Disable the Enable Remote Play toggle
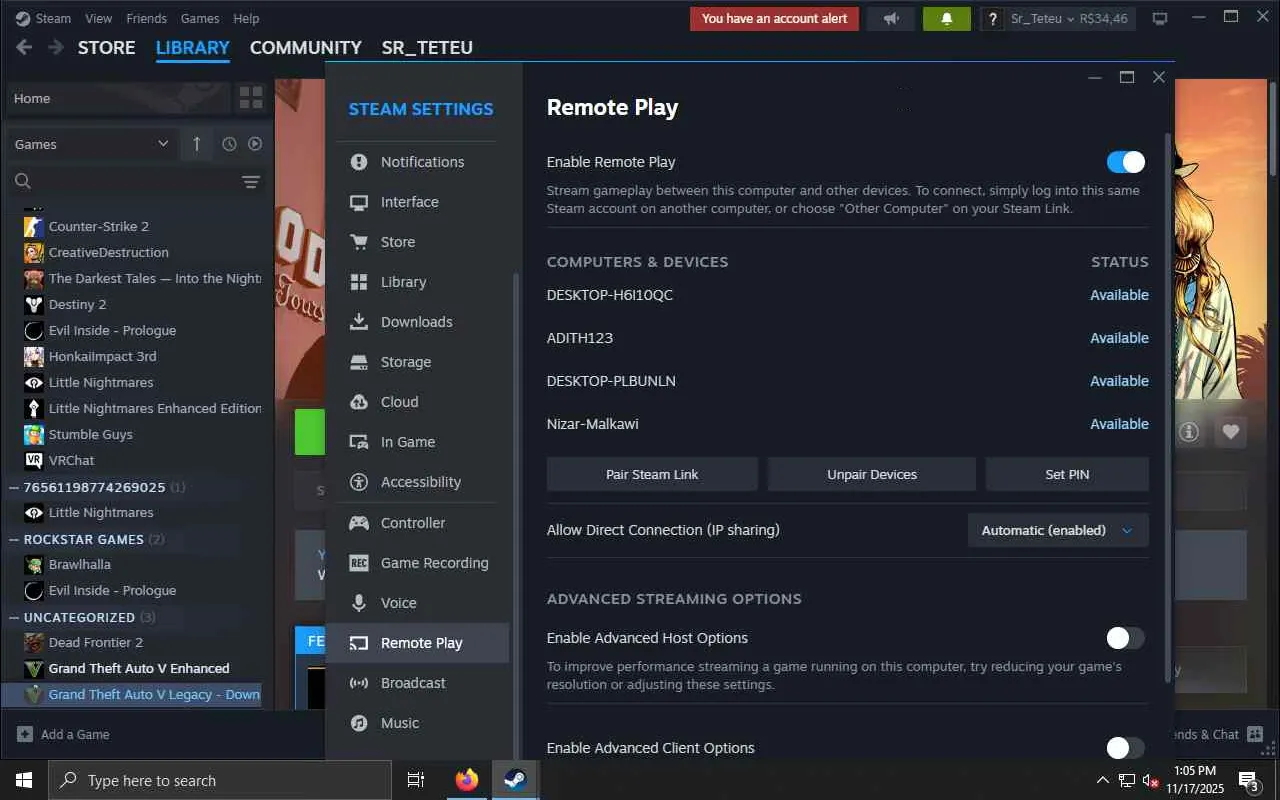Viewport: 1280px width, 800px height. (1126, 162)
